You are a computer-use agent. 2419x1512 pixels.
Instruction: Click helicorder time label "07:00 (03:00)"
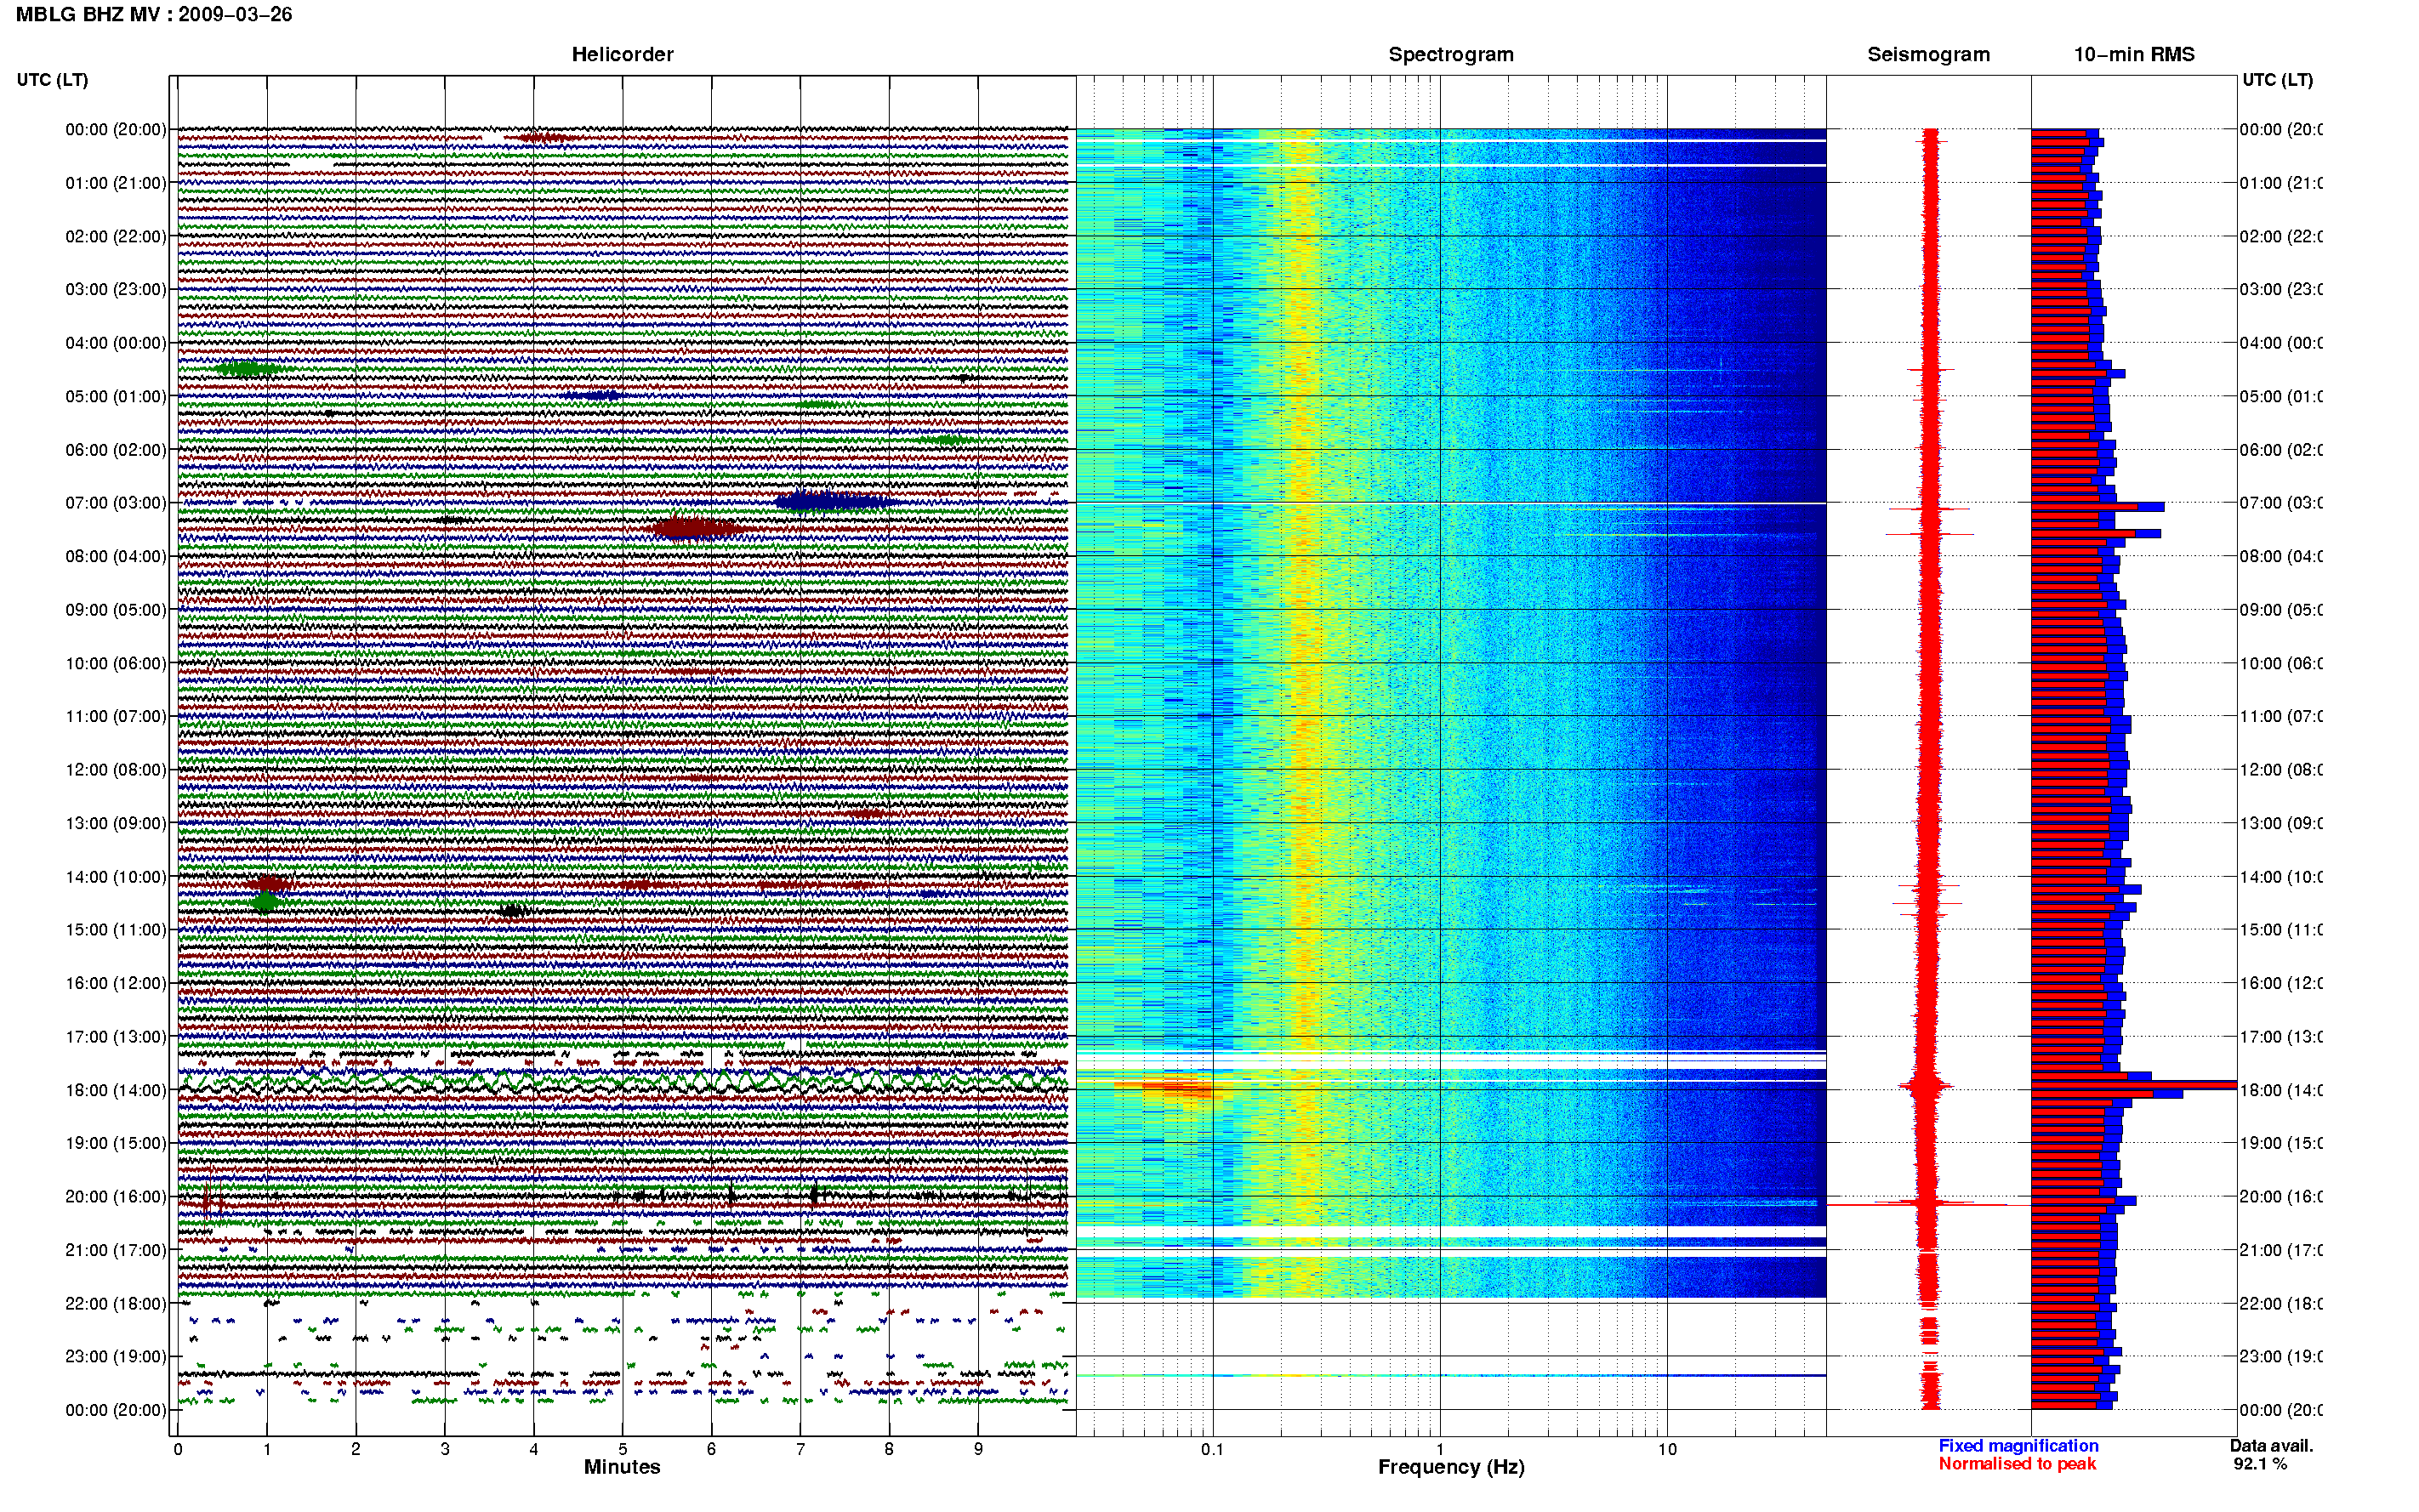point(116,503)
